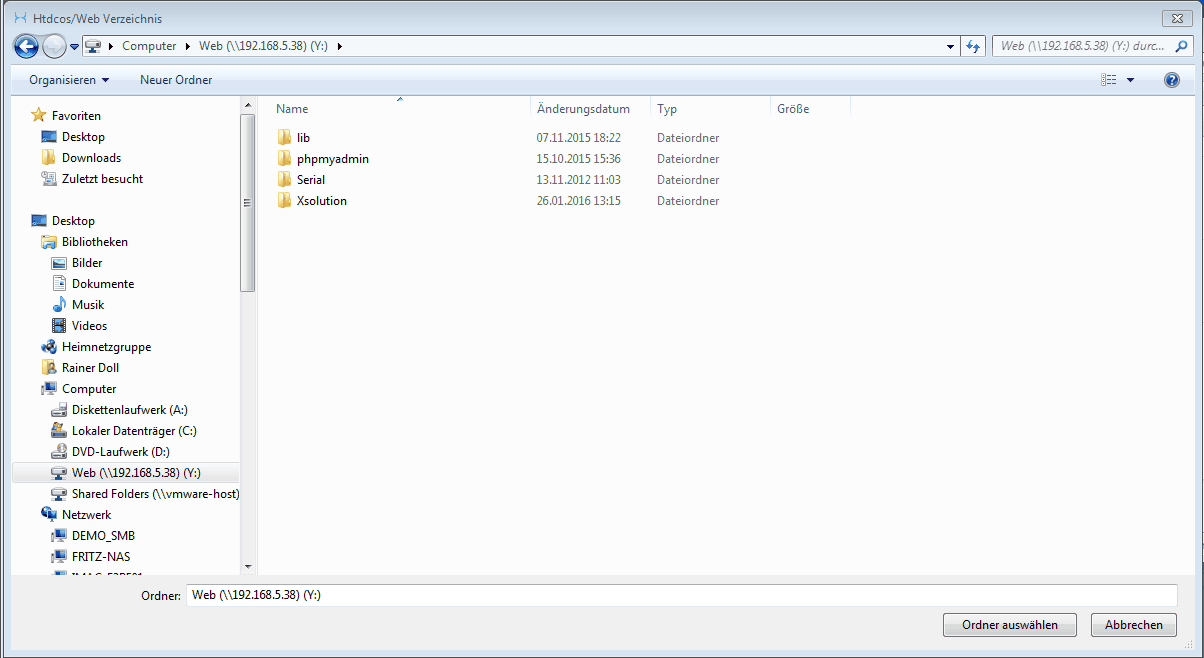
Task: Click the Abbrechen button
Action: pyautogui.click(x=1133, y=625)
